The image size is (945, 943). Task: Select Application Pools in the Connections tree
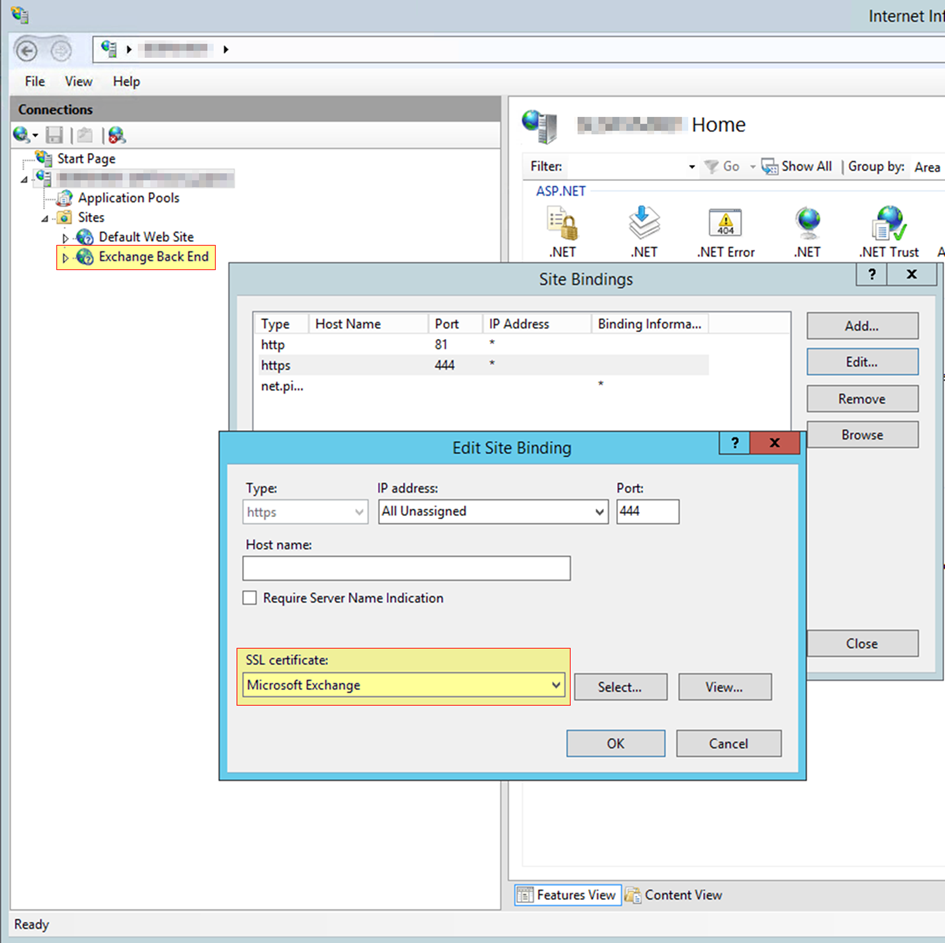click(x=128, y=198)
